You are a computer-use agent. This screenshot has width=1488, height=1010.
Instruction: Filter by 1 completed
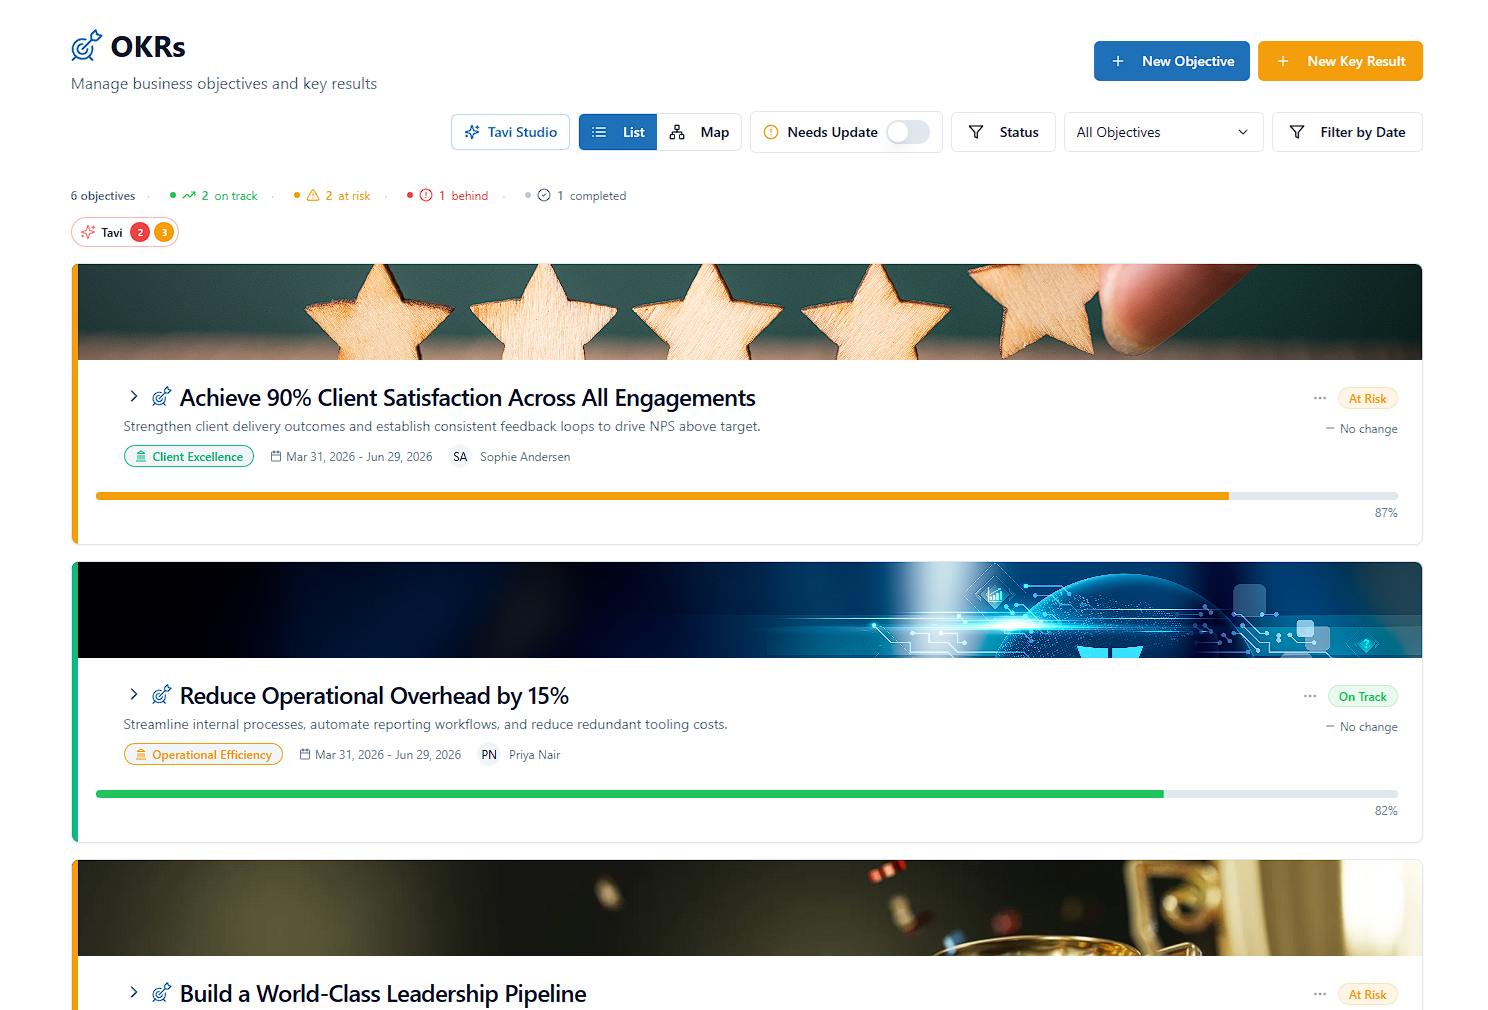point(576,196)
